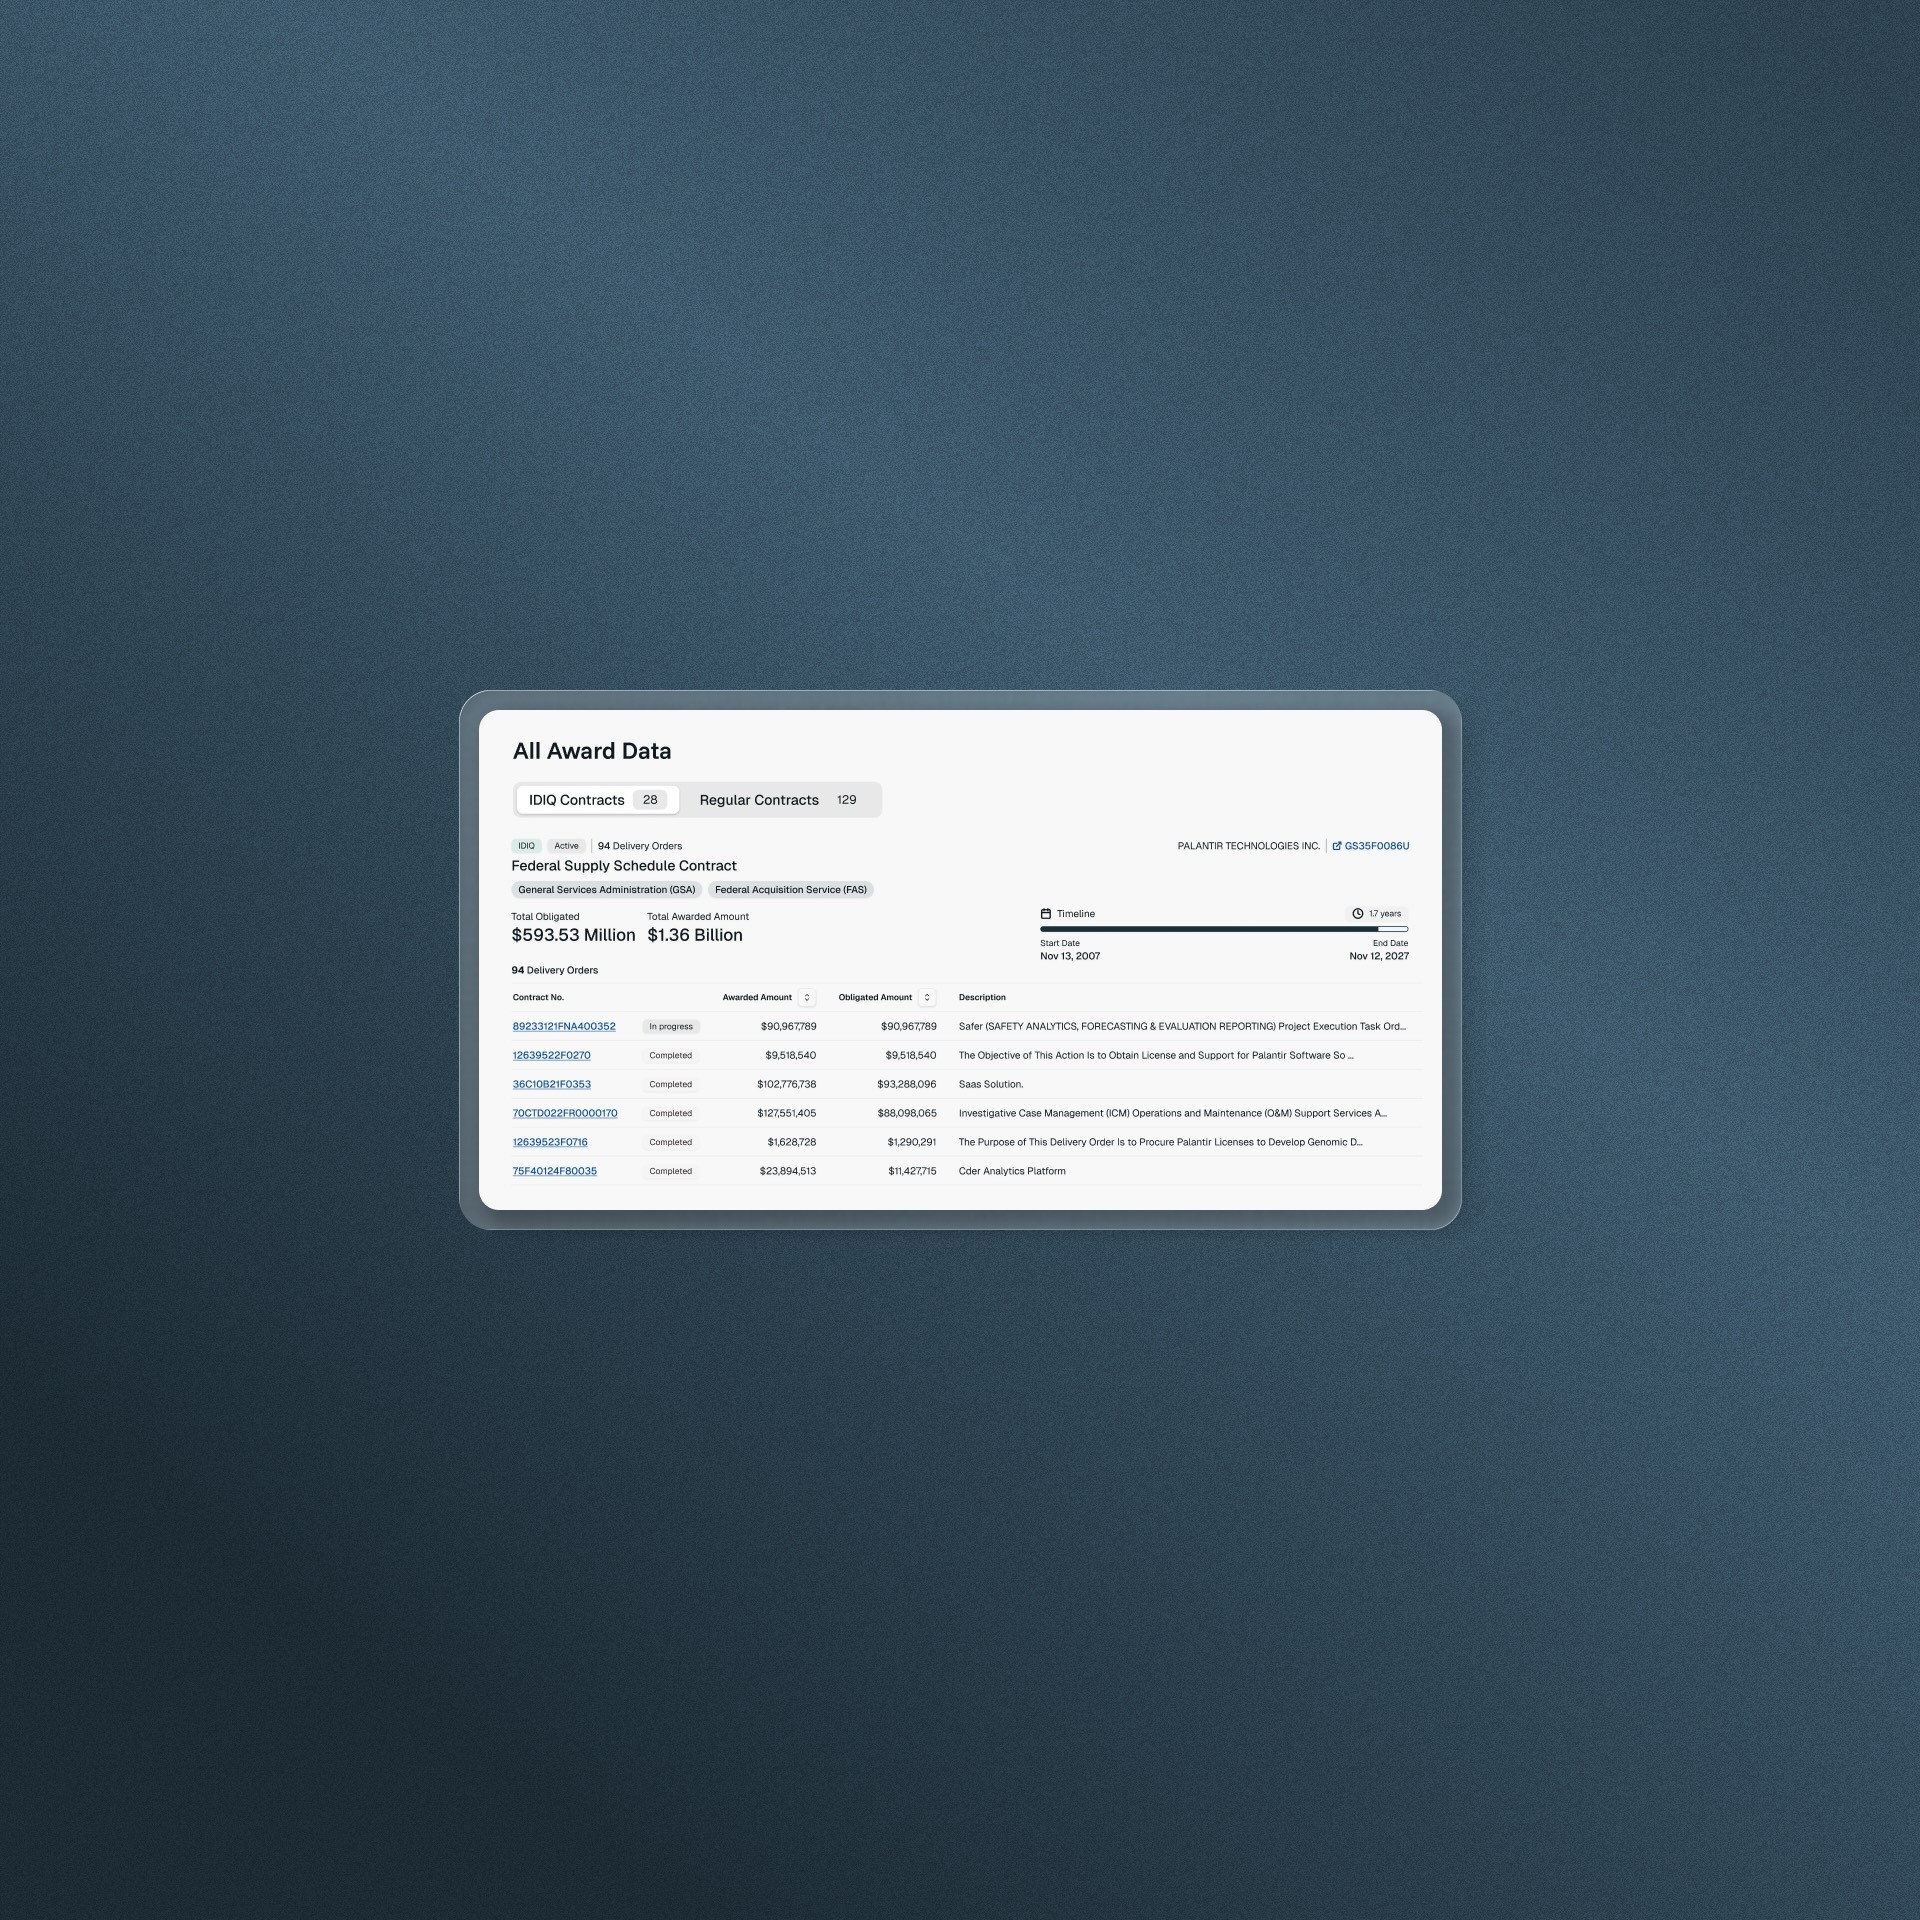Sort by Obligated Amount using the sort arrows
1920x1920 pixels.
coord(927,997)
